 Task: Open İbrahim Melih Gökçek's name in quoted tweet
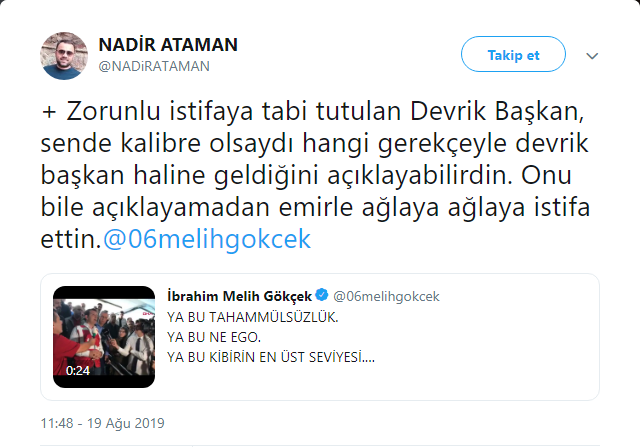[x=238, y=296]
